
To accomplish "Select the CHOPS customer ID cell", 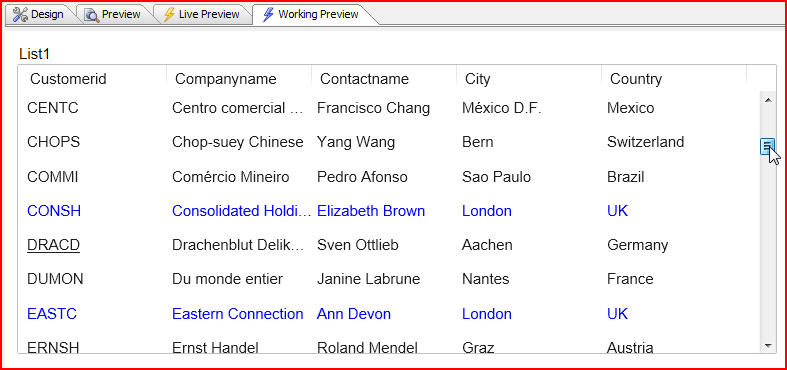I will (53, 142).
